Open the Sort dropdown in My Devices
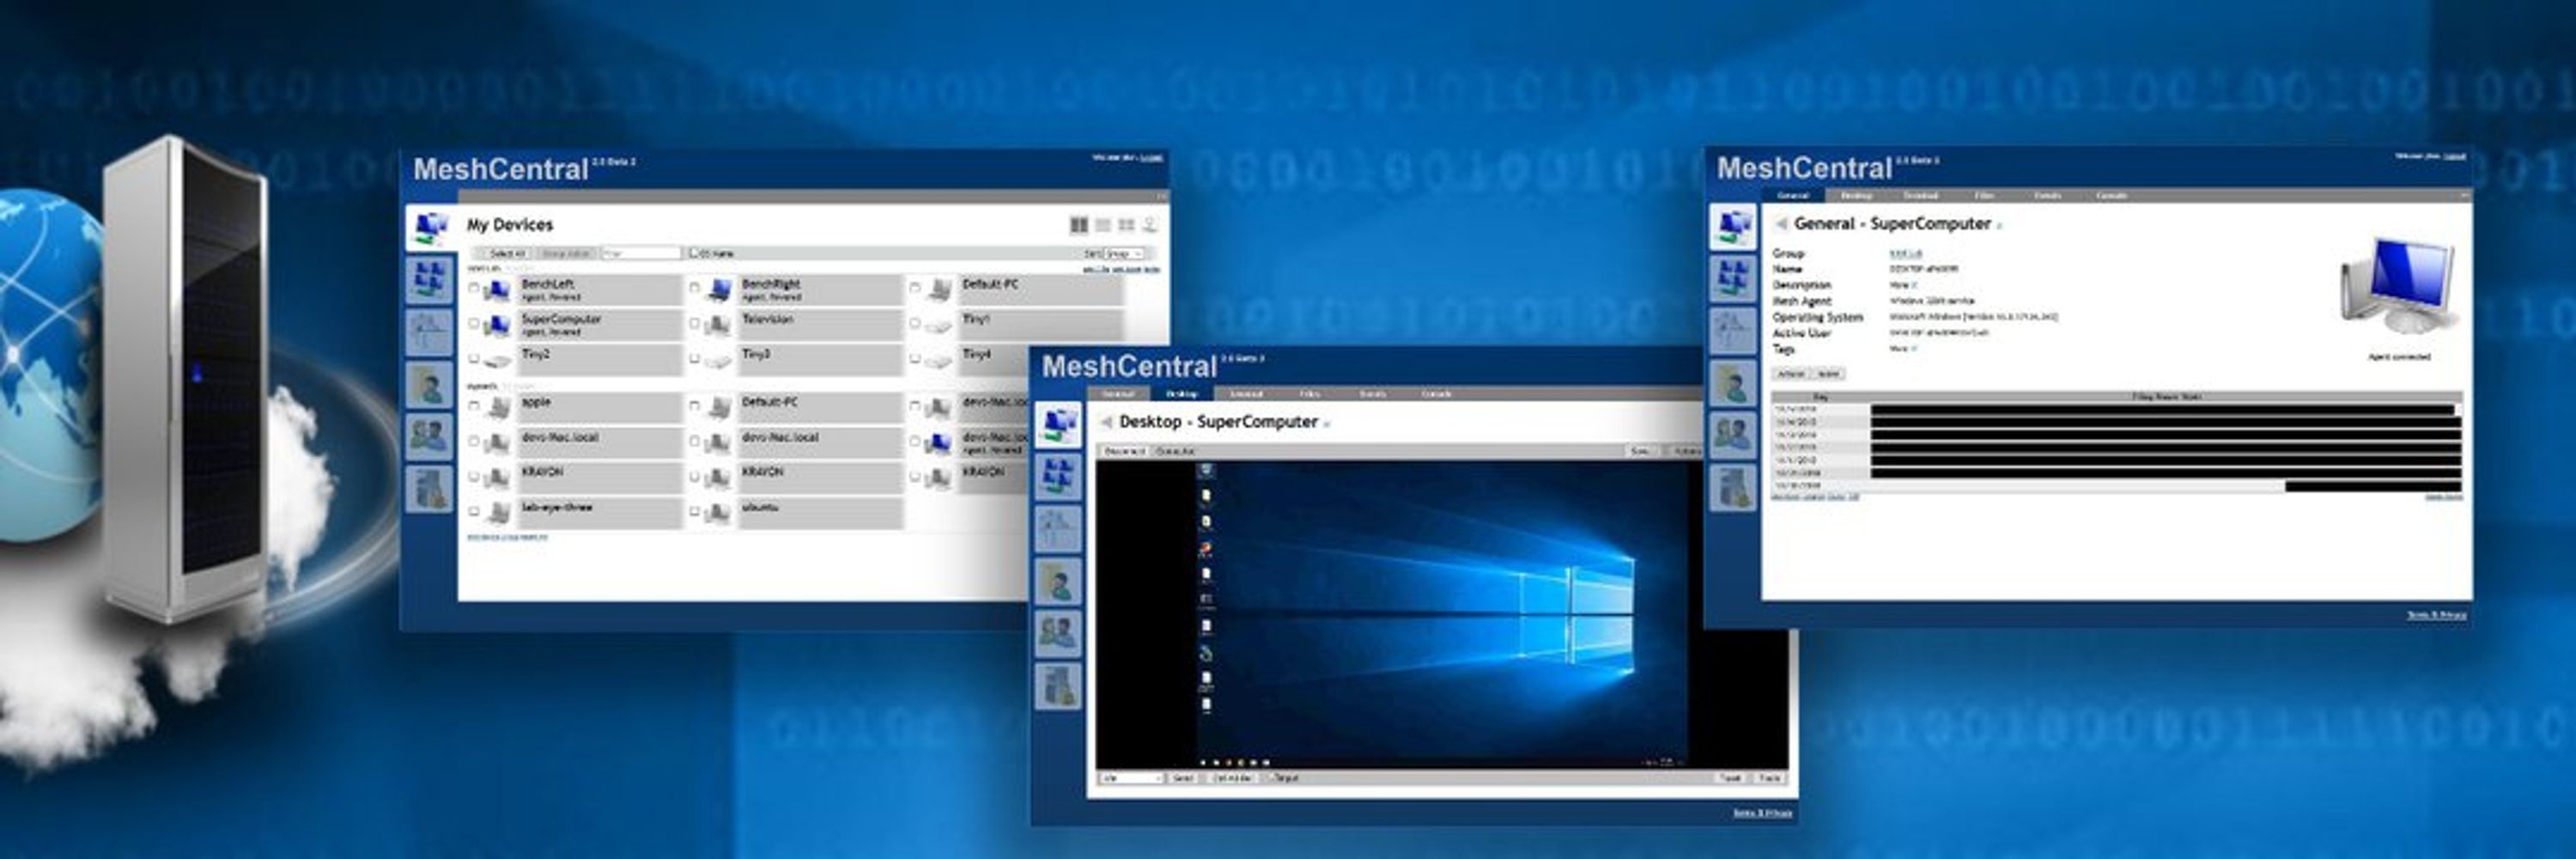This screenshot has height=859, width=2576. click(1123, 254)
